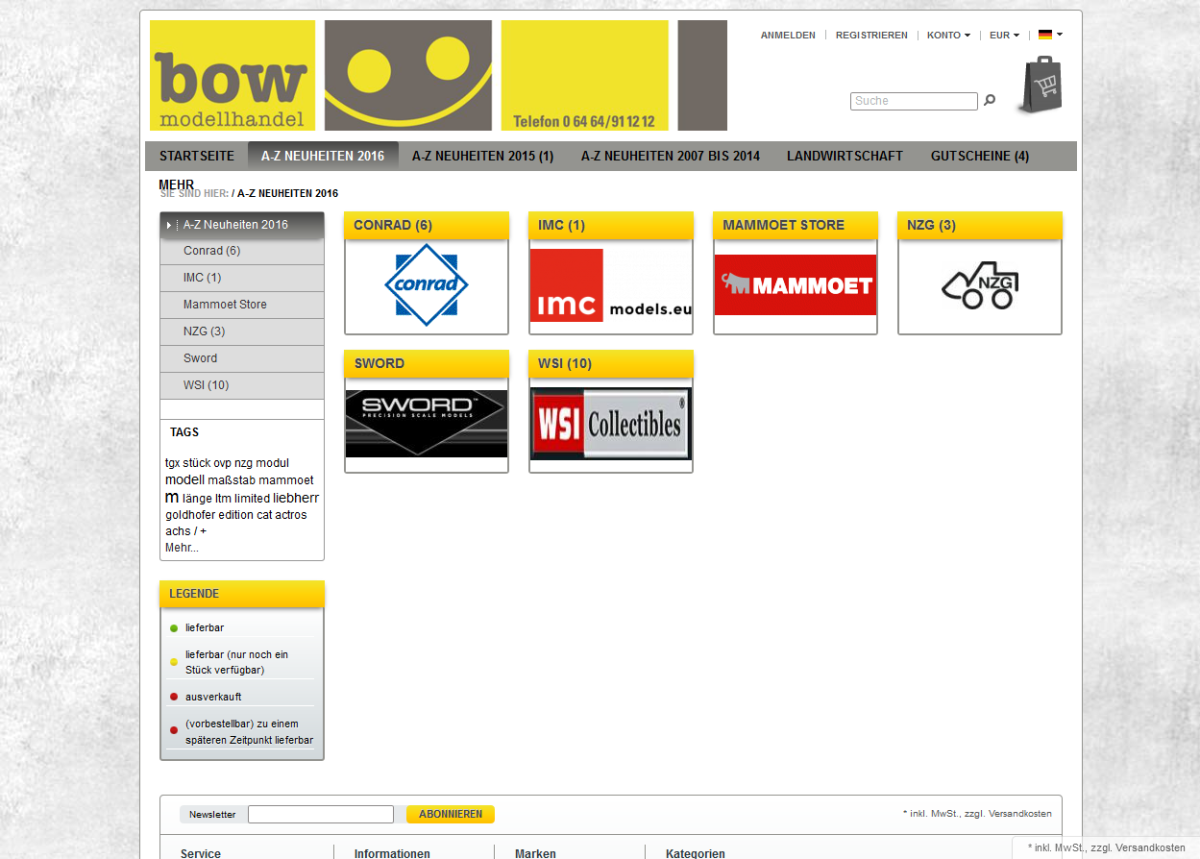Open the GUTSCHEINE (4) tab
The width and height of the screenshot is (1200, 859).
980,156
